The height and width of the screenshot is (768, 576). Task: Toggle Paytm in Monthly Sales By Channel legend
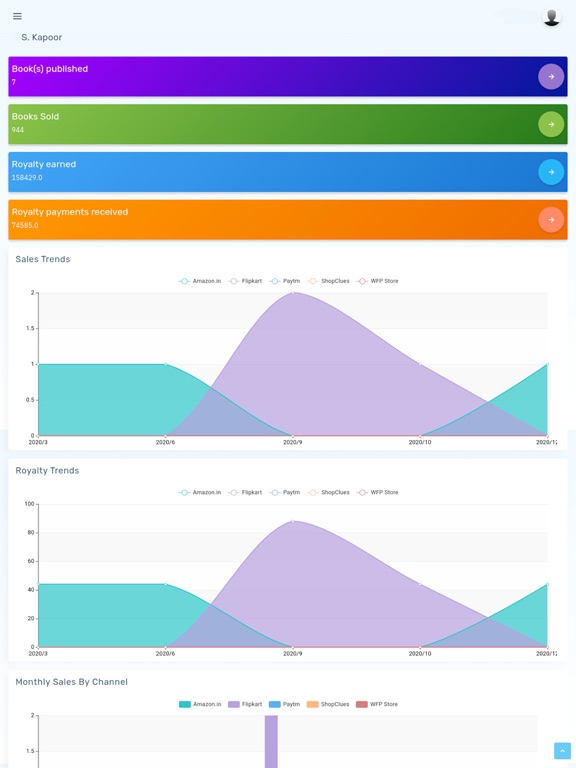click(x=285, y=704)
